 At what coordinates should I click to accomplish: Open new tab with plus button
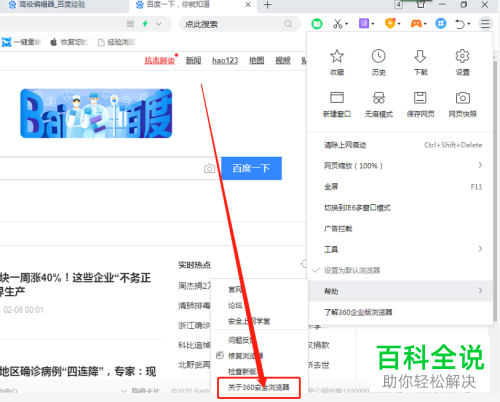[267, 5]
